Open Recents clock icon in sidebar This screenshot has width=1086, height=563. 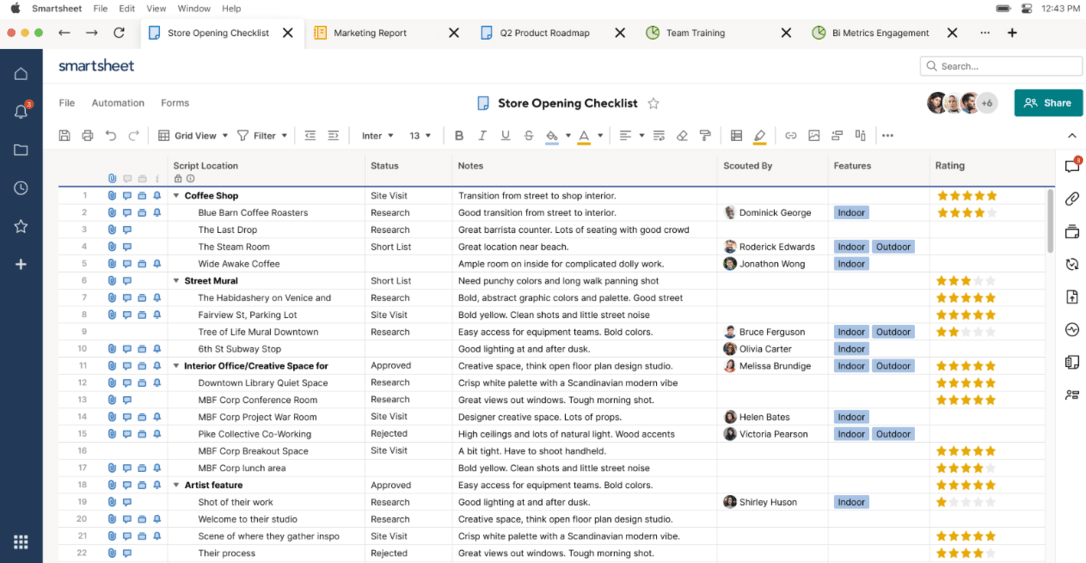[21, 188]
